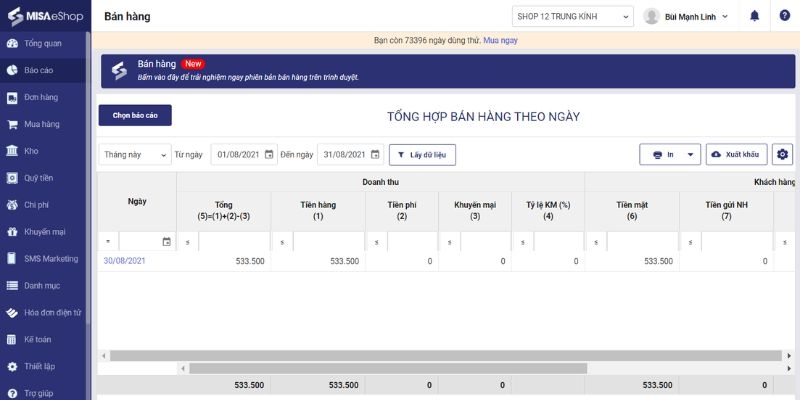Click right arrow of table scrollbar
Viewport: 800px width, 400px height.
[x=790, y=356]
